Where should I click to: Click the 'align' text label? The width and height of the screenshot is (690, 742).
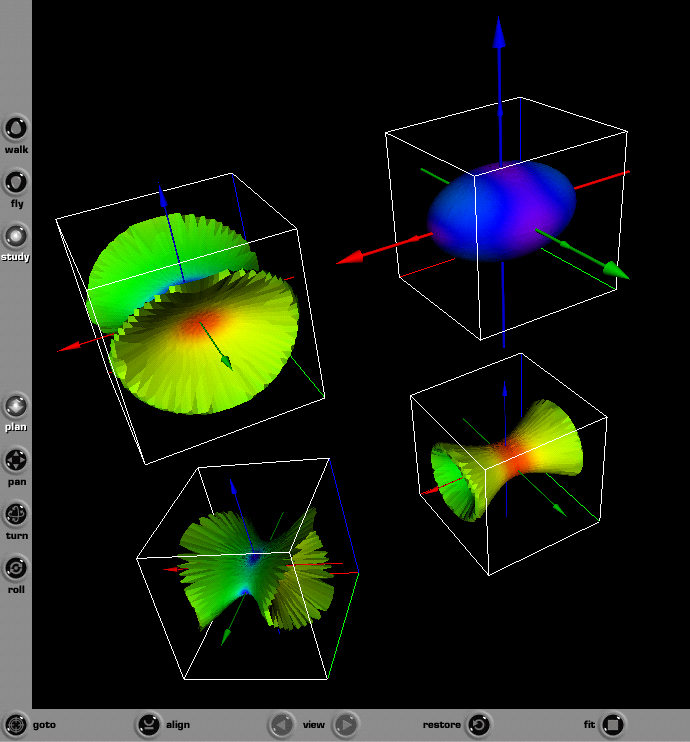pos(178,724)
